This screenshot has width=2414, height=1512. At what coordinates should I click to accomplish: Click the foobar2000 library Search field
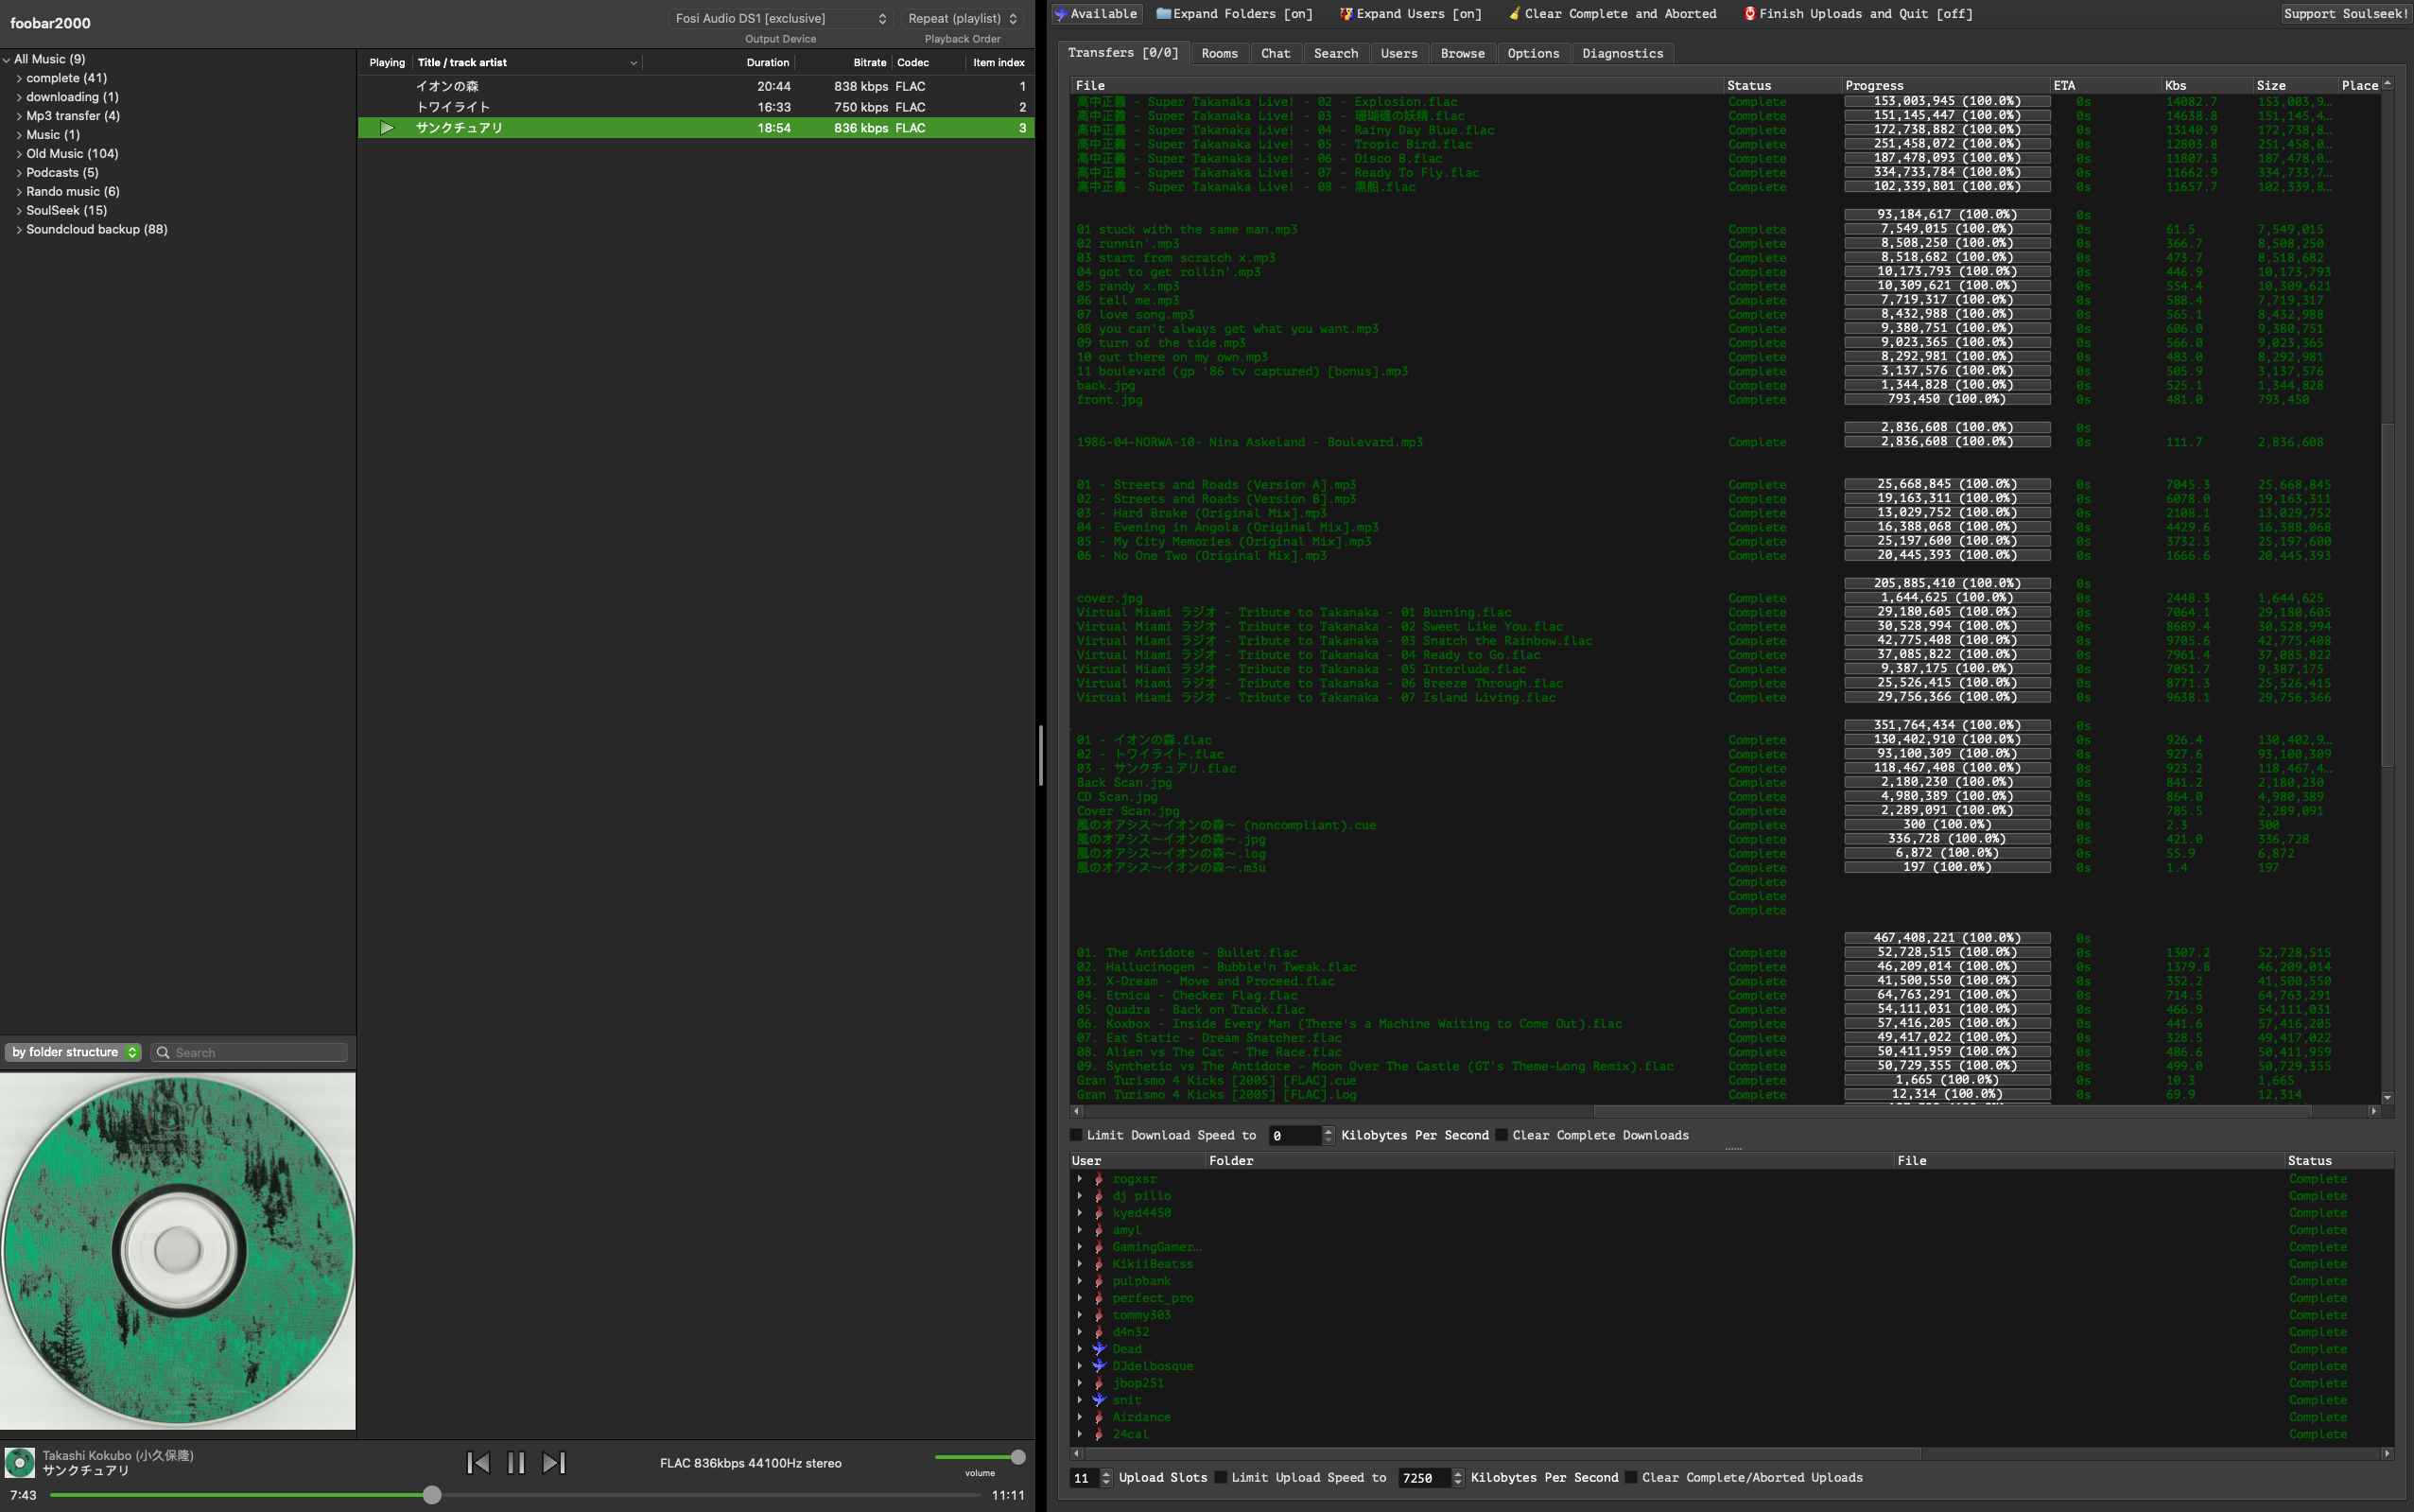tap(249, 1052)
